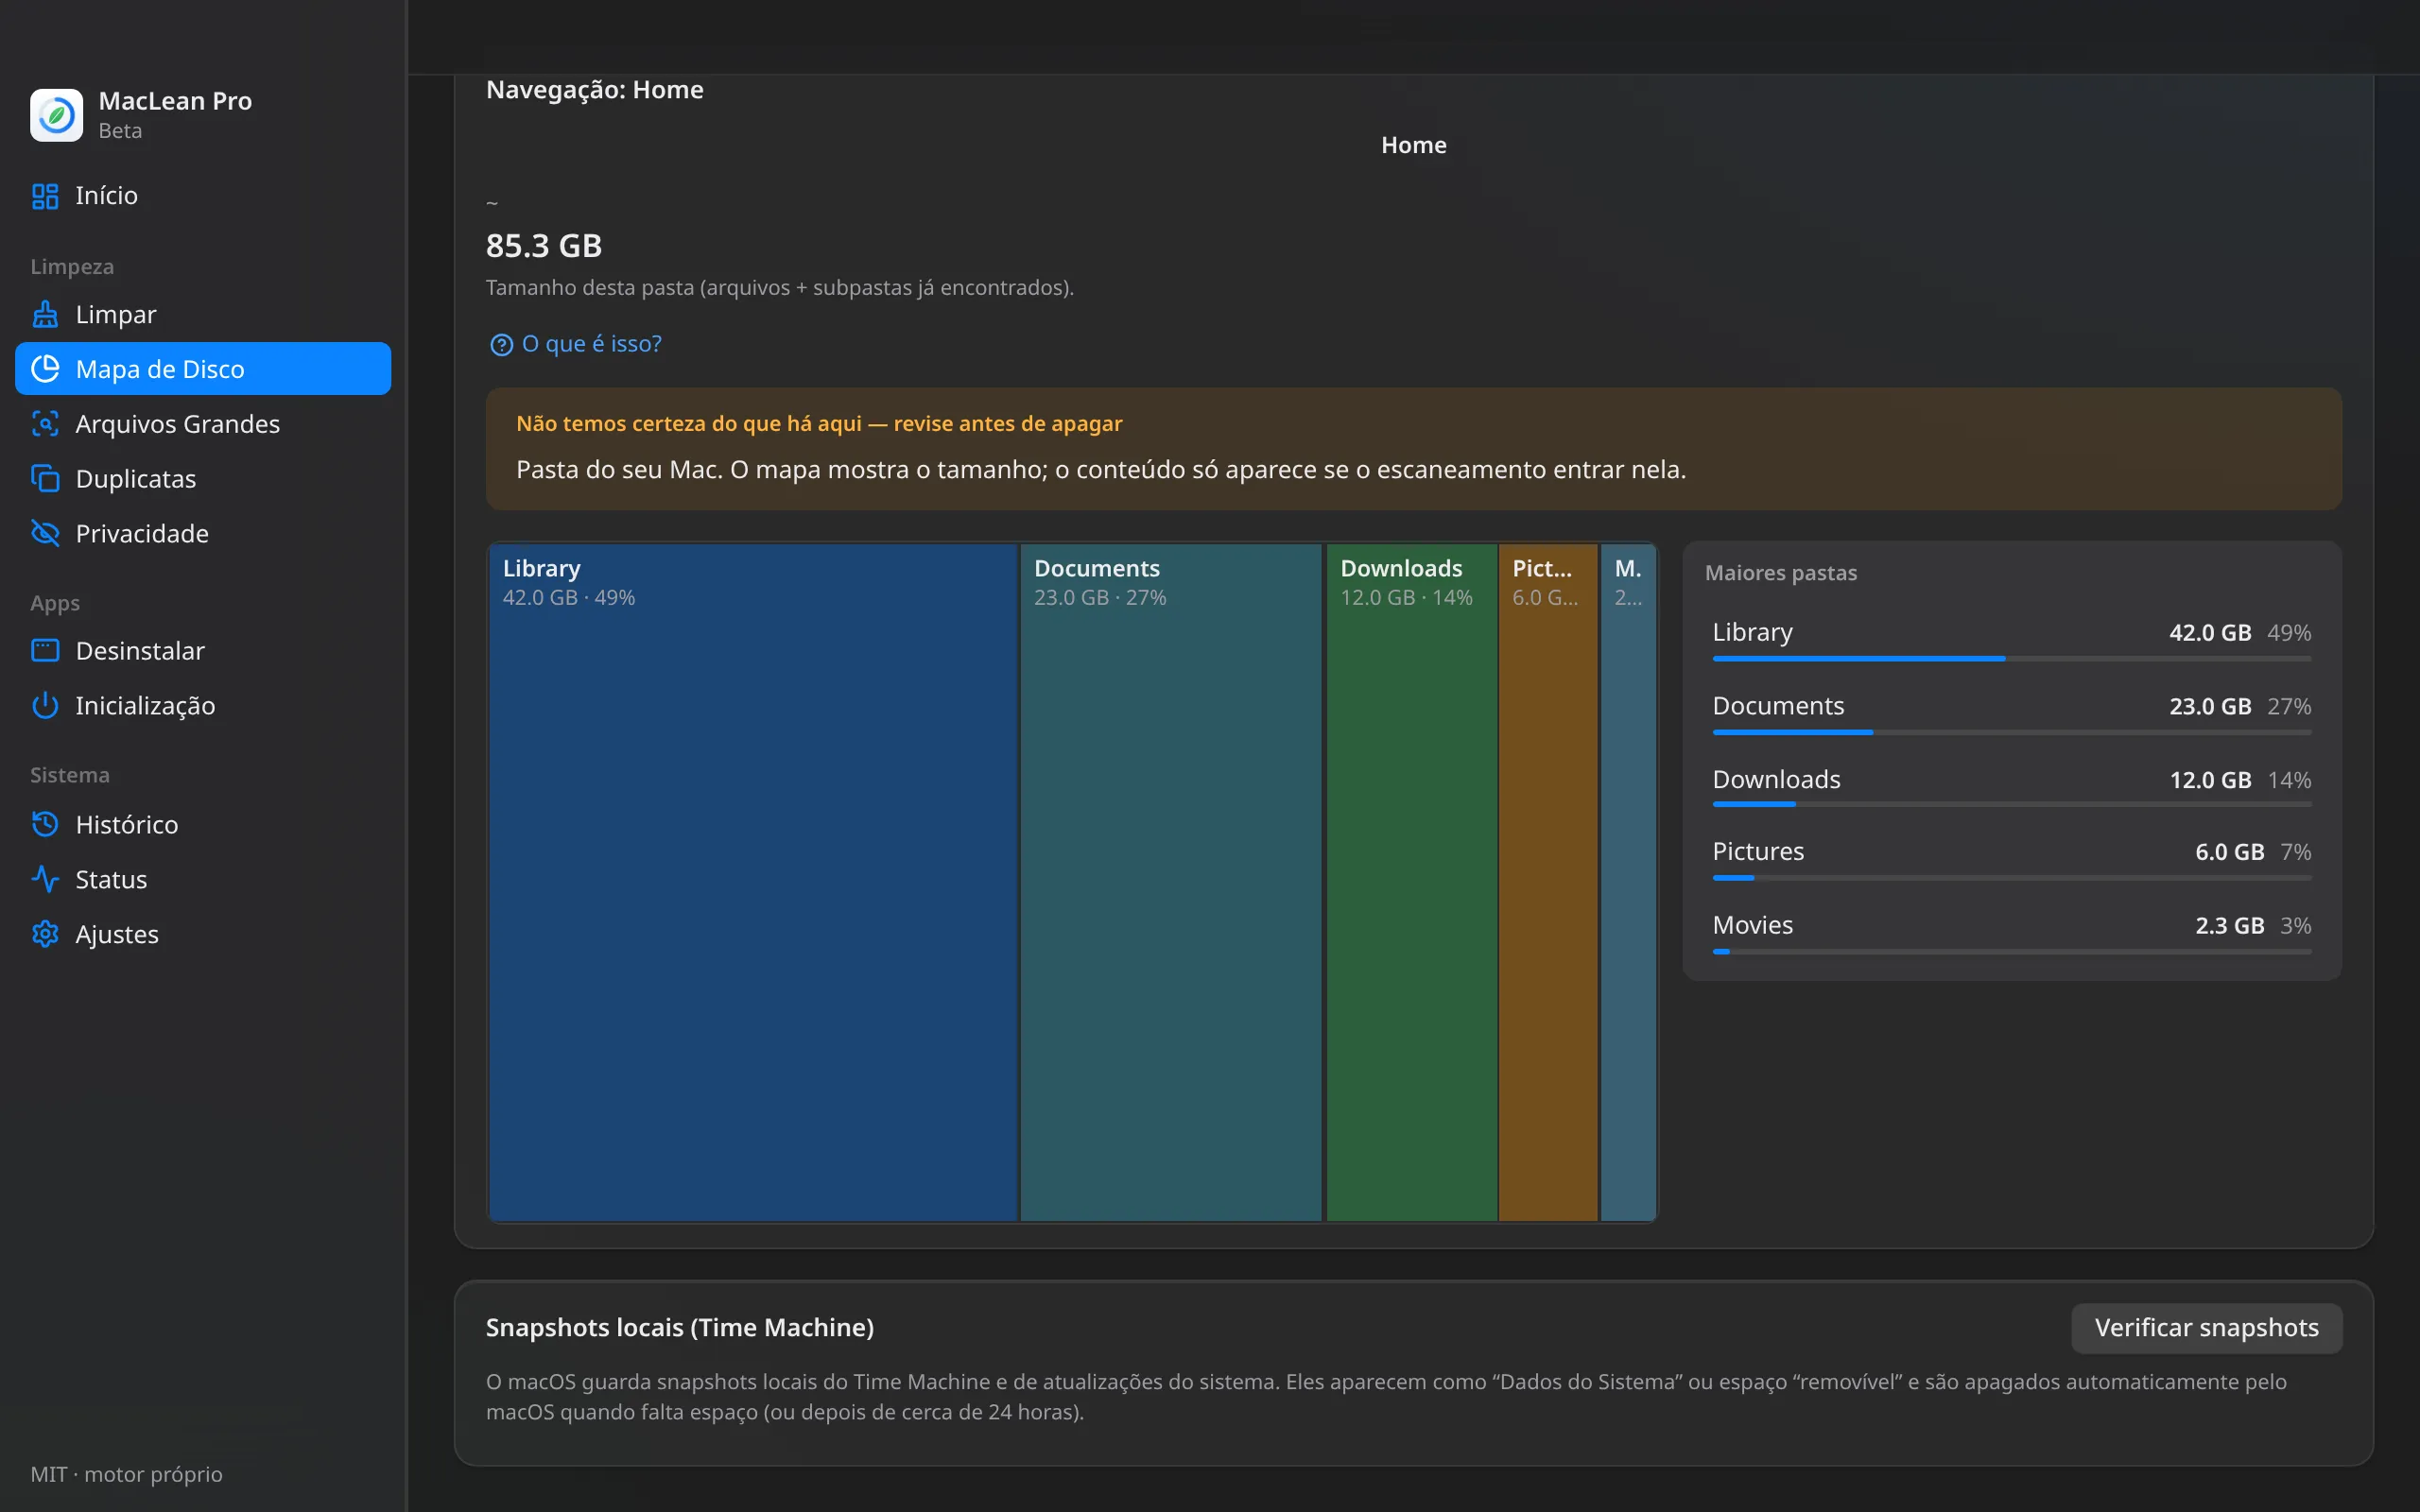Click the Desinstalar window icon
Screen dimensions: 2420x1512
(45, 651)
